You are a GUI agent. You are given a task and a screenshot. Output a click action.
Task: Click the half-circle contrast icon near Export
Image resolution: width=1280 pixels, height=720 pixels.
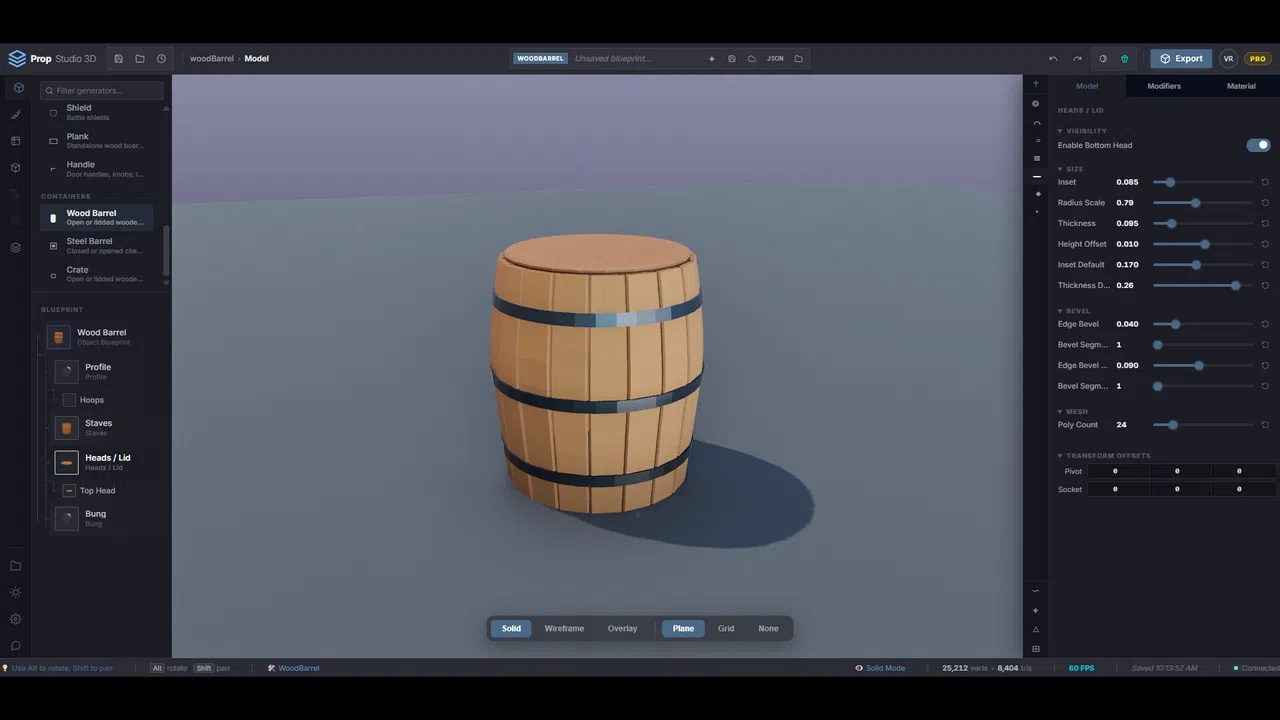pos(1103,59)
